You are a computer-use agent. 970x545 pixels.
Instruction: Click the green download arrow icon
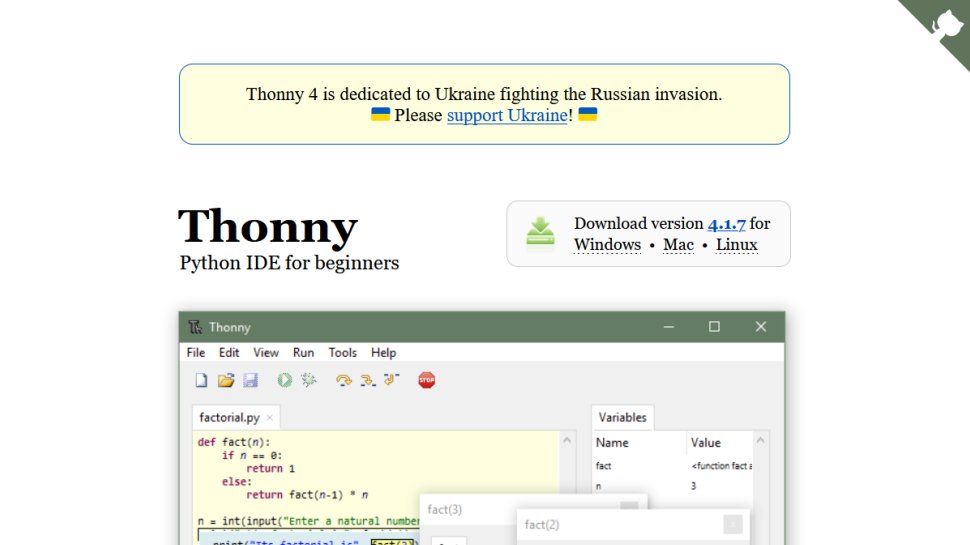click(540, 231)
